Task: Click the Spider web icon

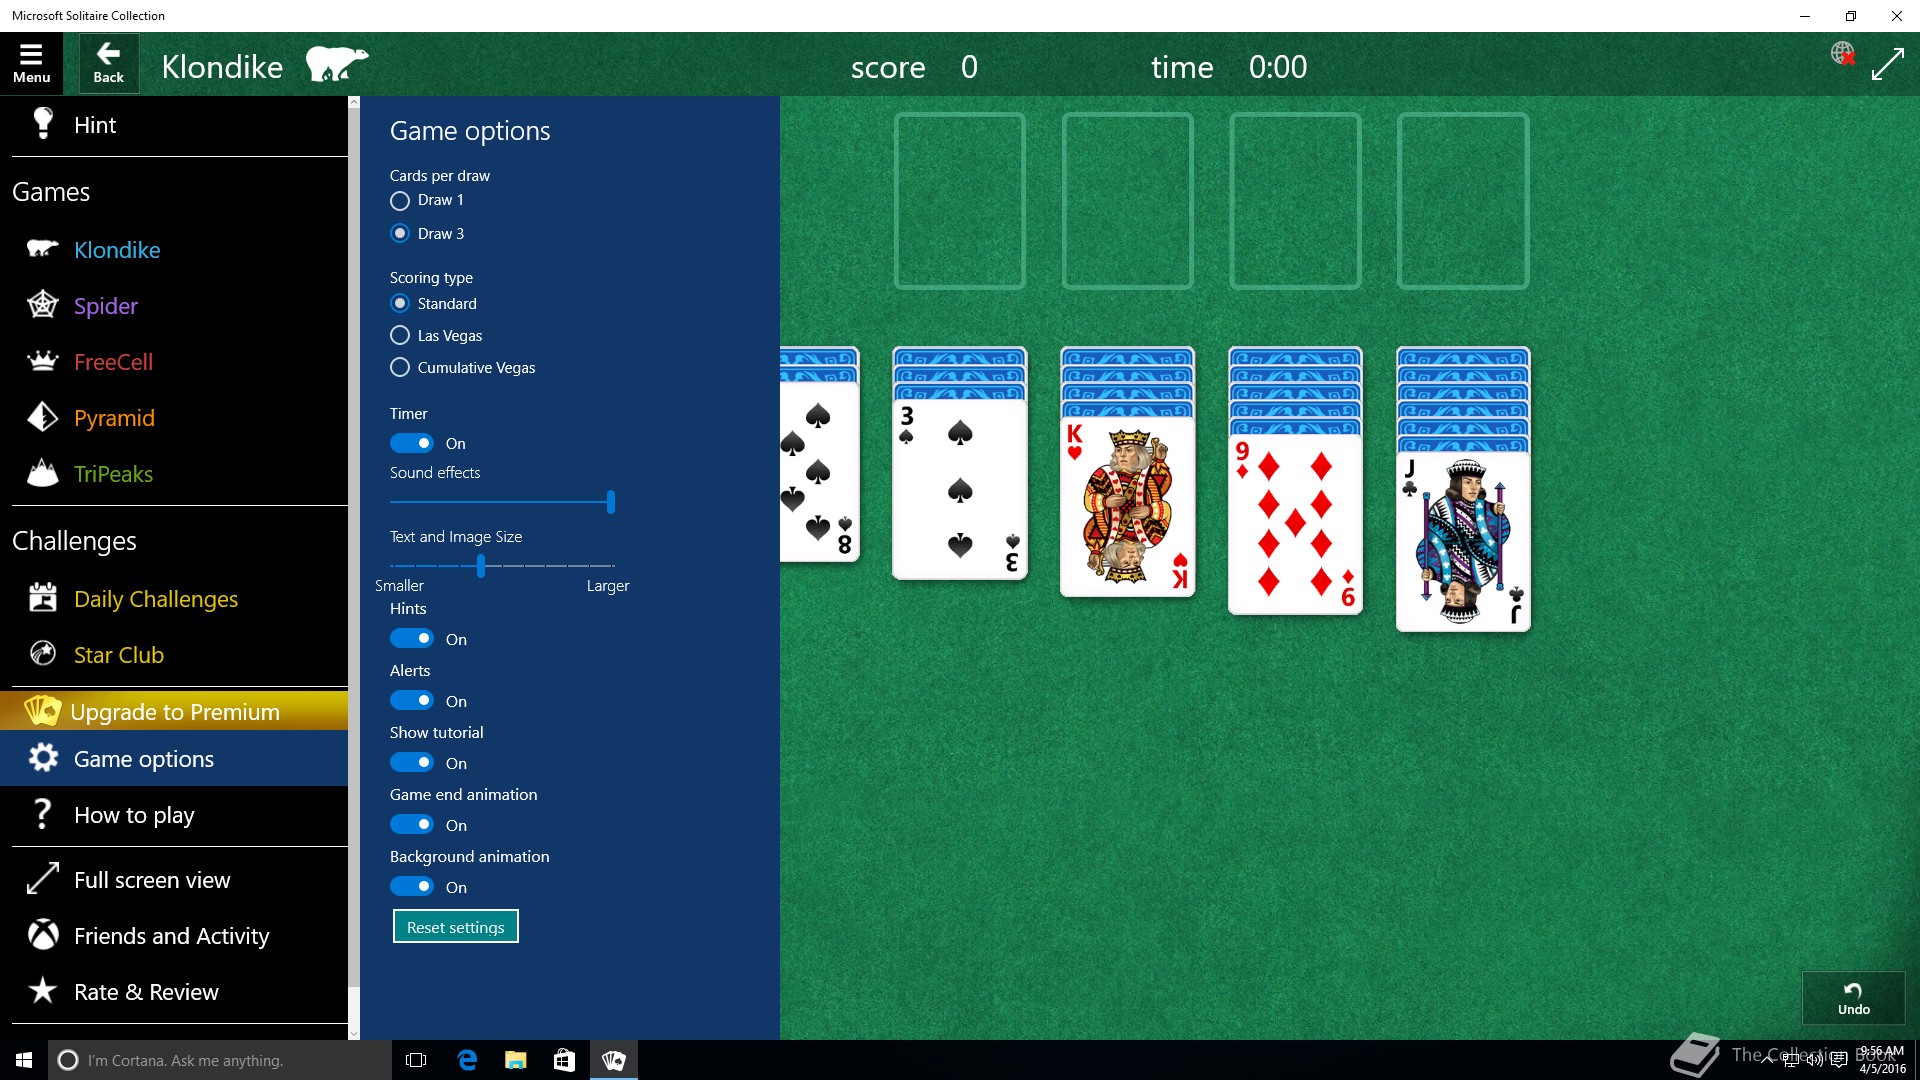Action: pyautogui.click(x=42, y=305)
